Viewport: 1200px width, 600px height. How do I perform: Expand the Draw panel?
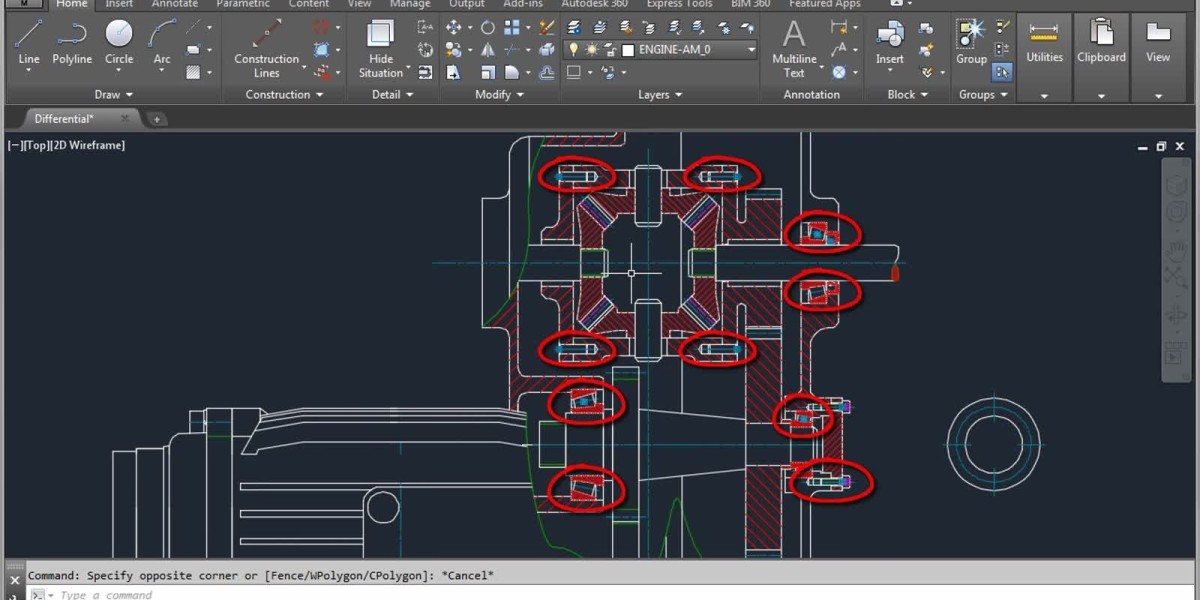[114, 95]
